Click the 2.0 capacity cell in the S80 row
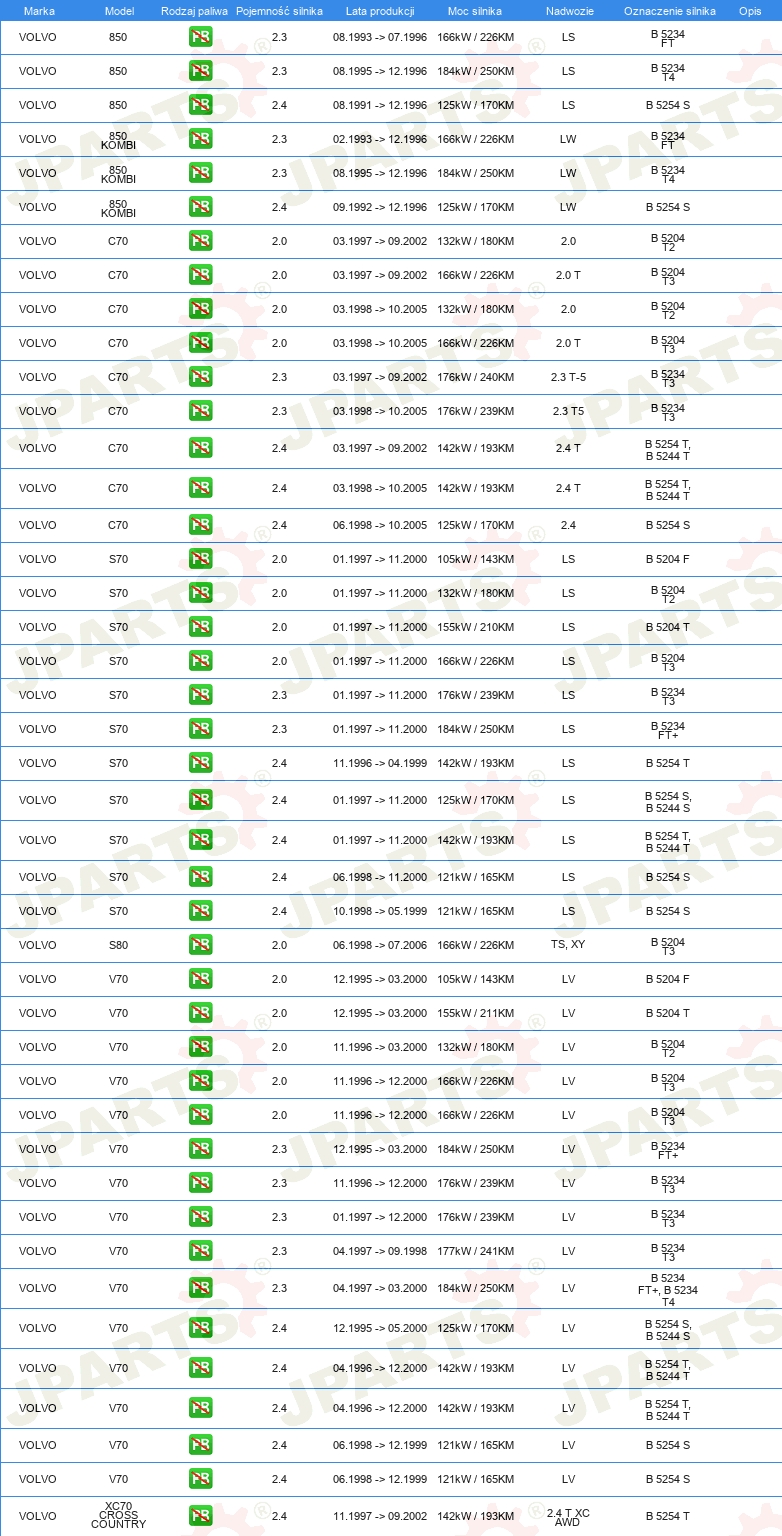782x1536 pixels. 279,946
